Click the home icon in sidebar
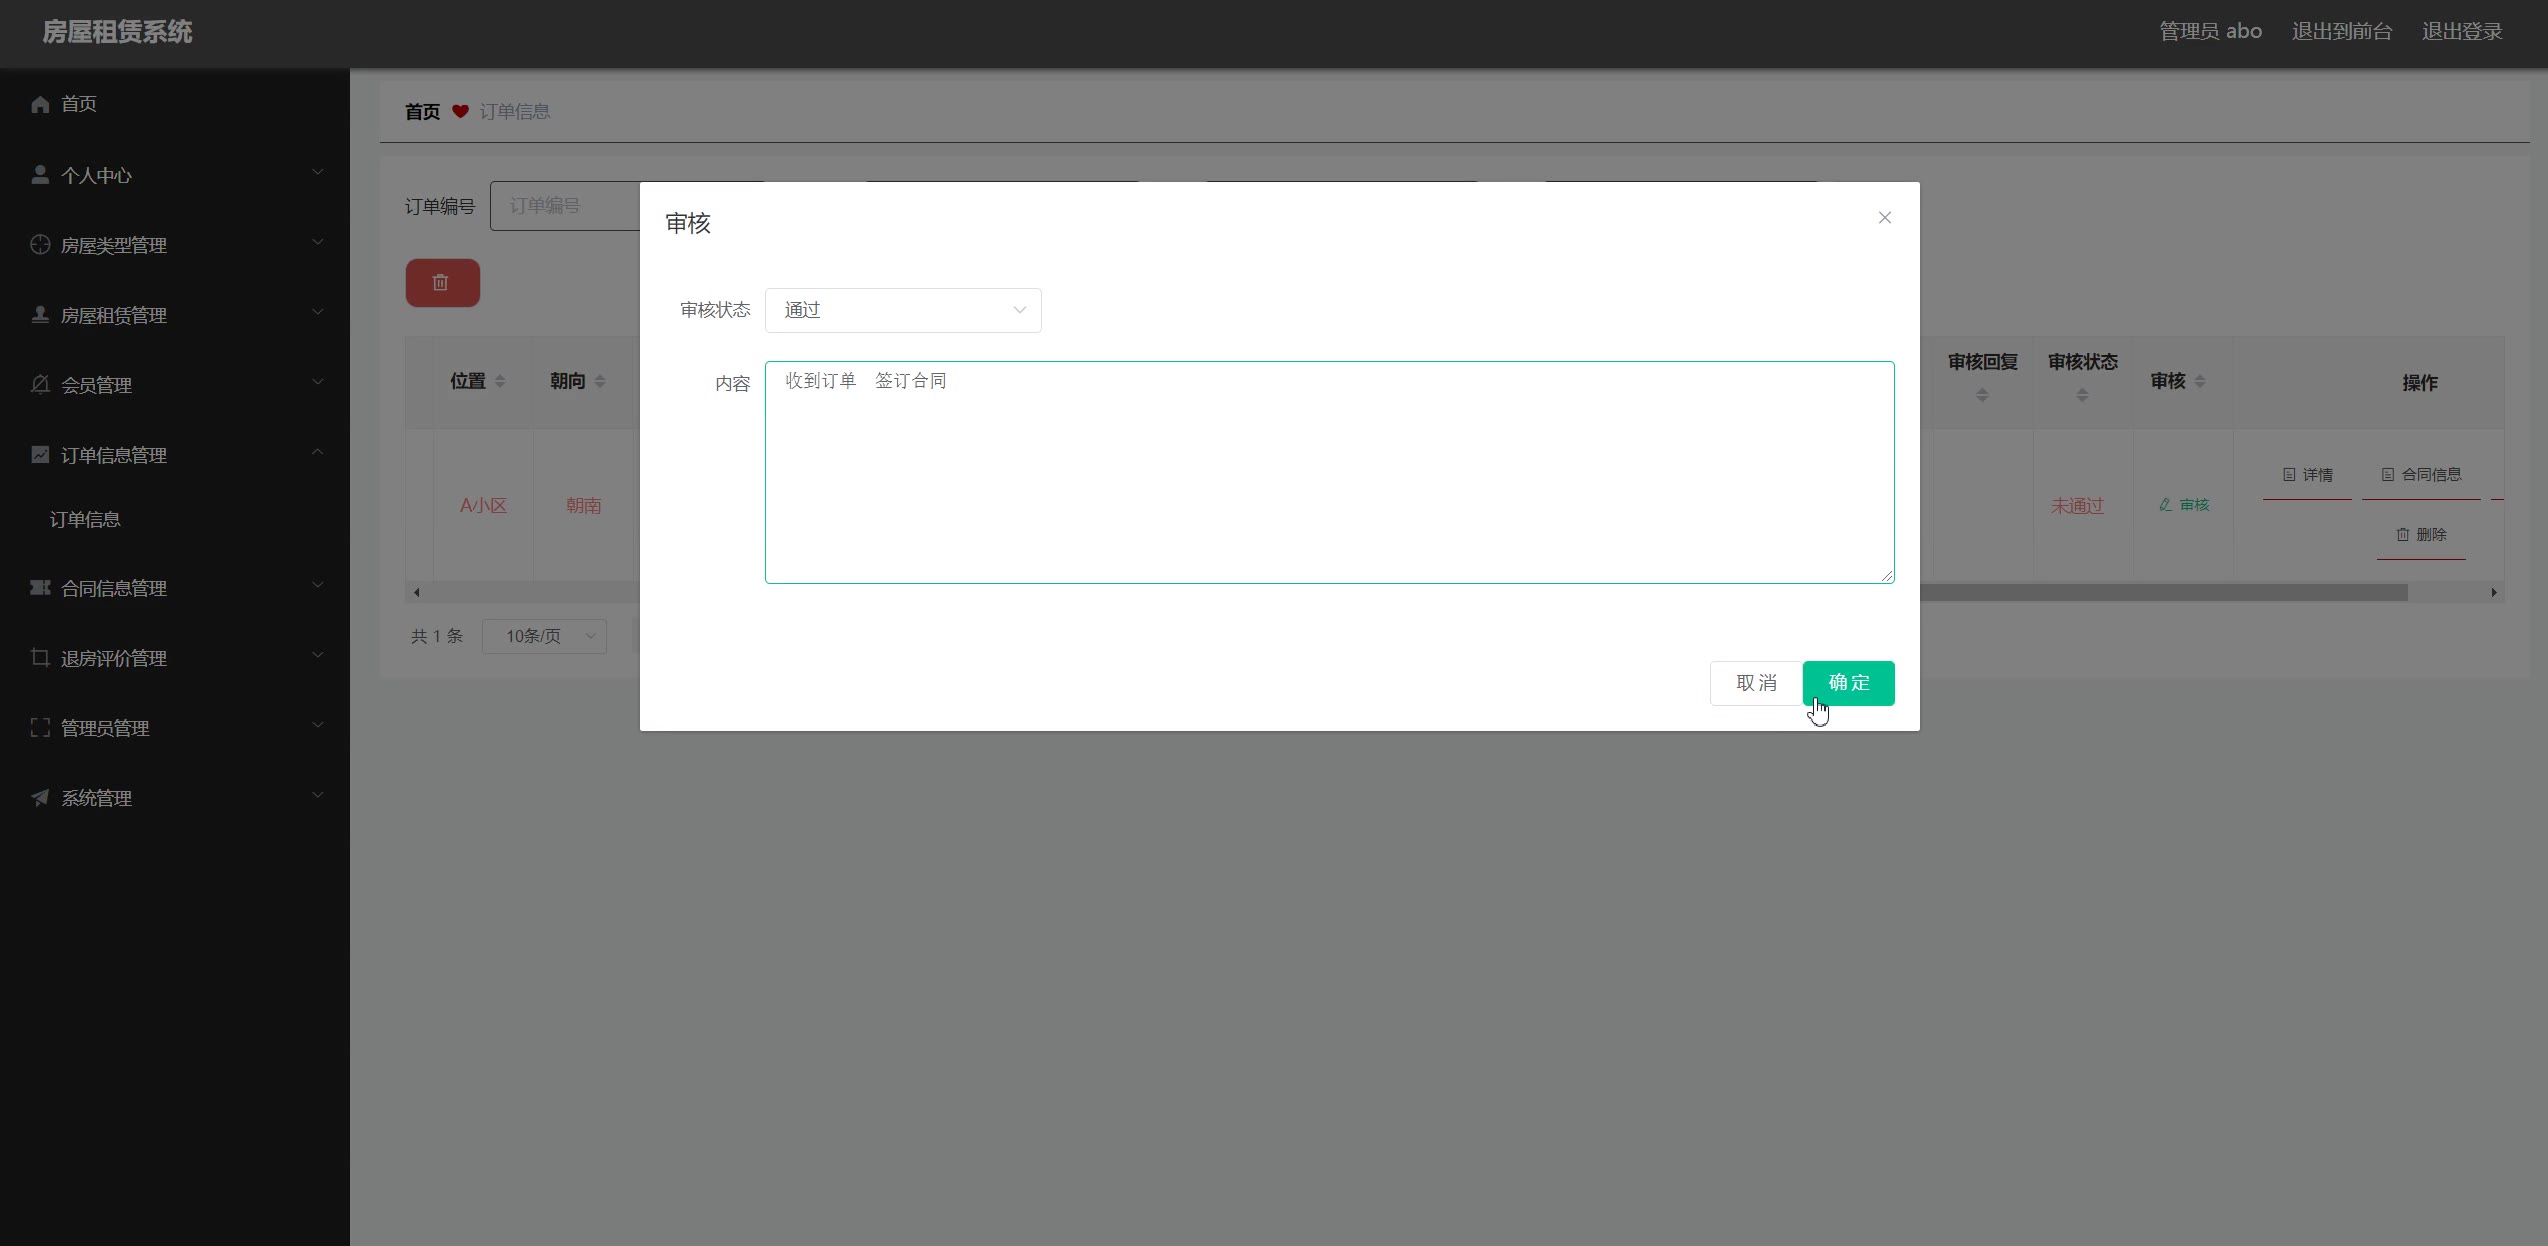Image resolution: width=2548 pixels, height=1246 pixels. 40,104
